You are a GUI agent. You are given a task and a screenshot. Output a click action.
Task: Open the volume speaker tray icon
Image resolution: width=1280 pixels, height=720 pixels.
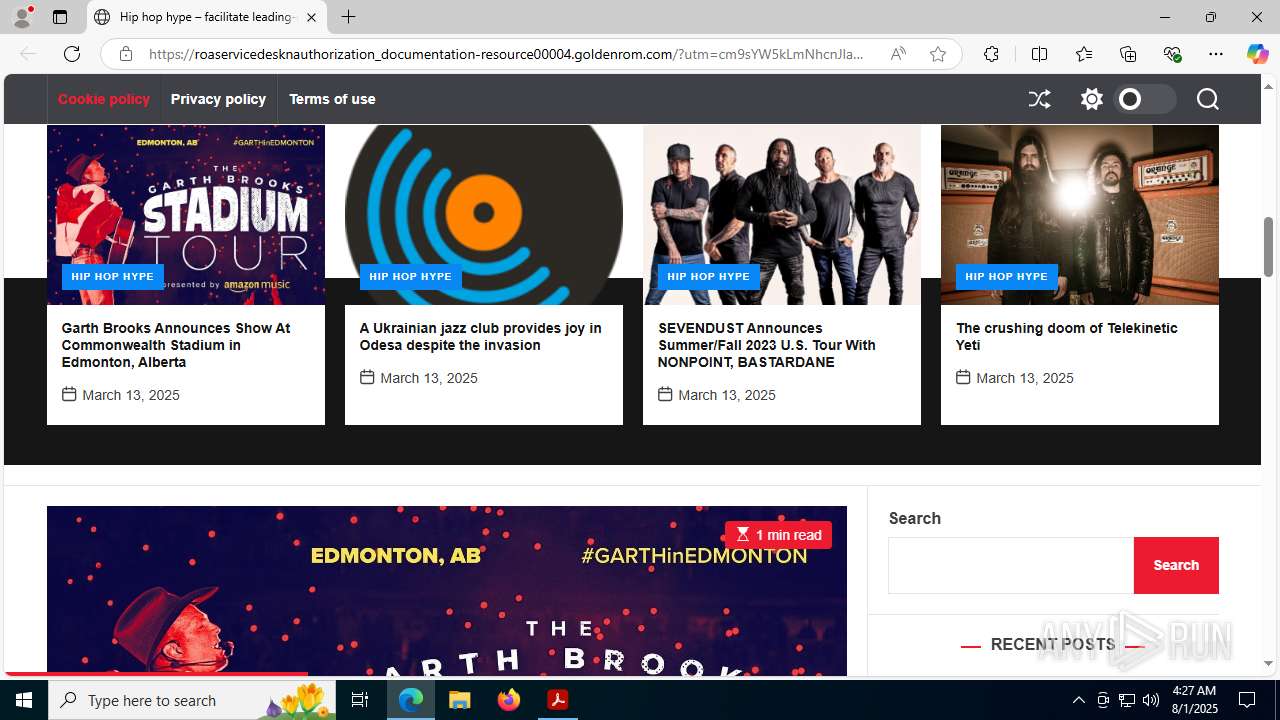pyautogui.click(x=1151, y=700)
